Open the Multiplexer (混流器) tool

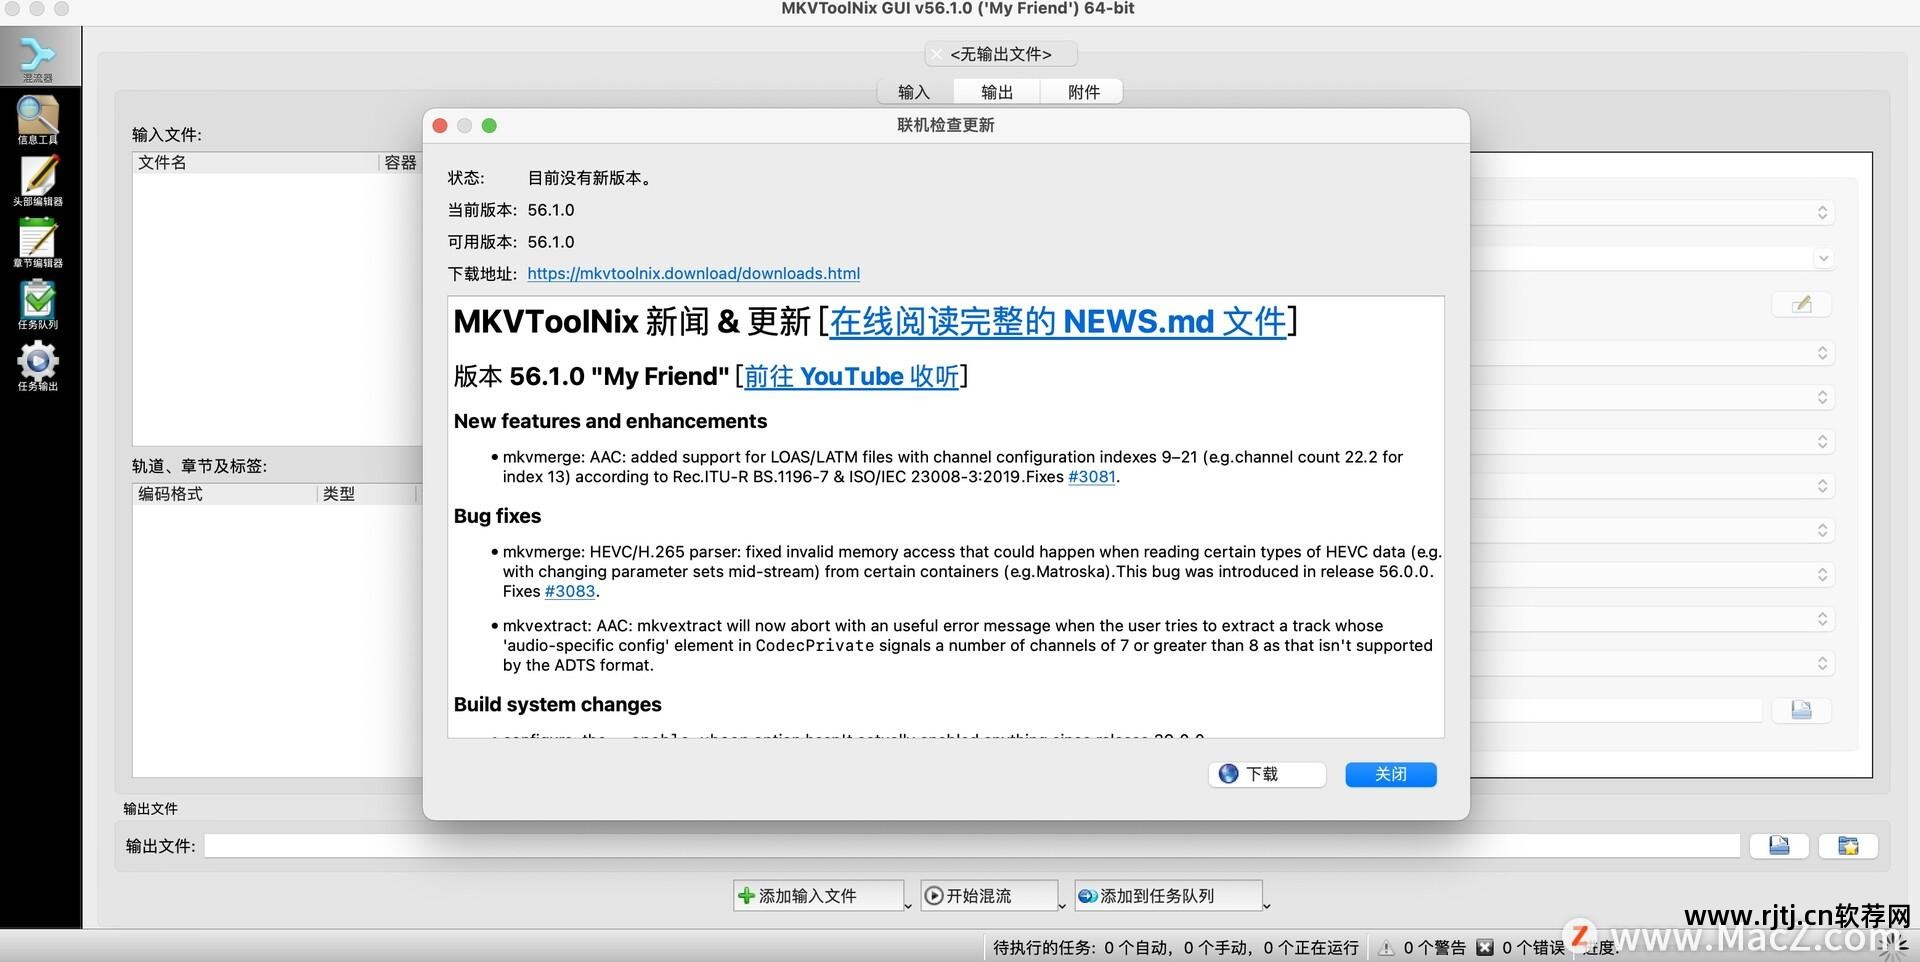point(38,58)
